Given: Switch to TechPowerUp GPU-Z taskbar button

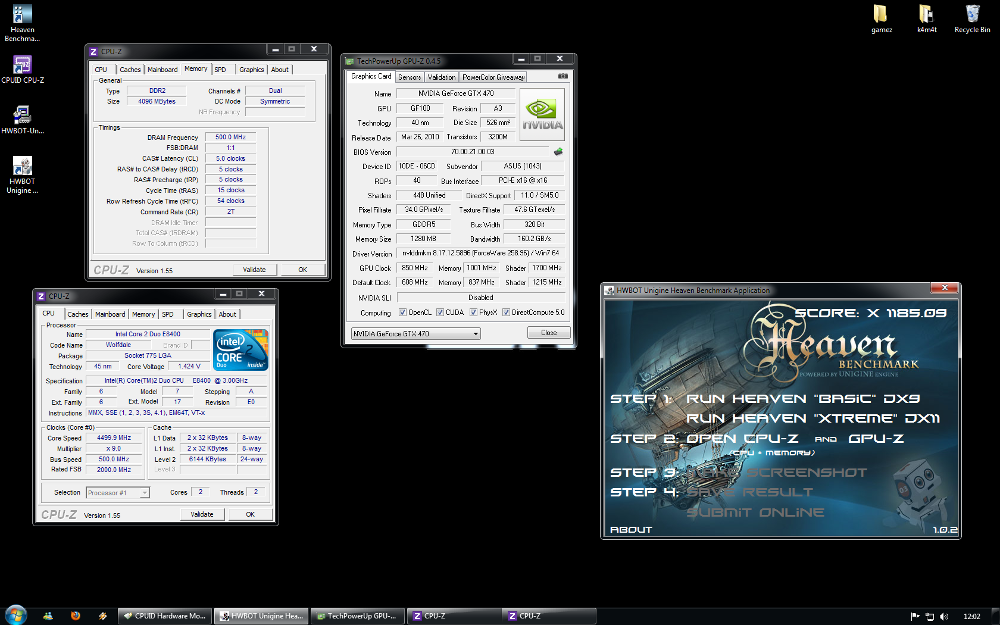Looking at the screenshot, I should (x=357, y=616).
